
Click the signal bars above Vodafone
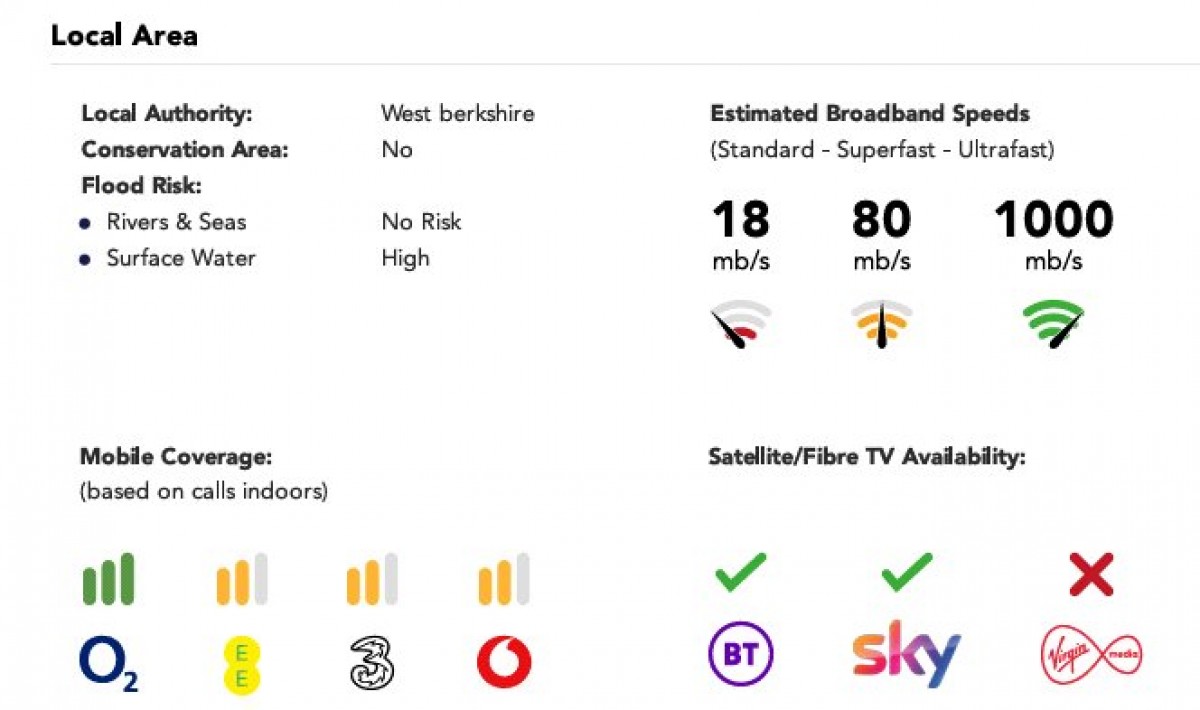(504, 579)
